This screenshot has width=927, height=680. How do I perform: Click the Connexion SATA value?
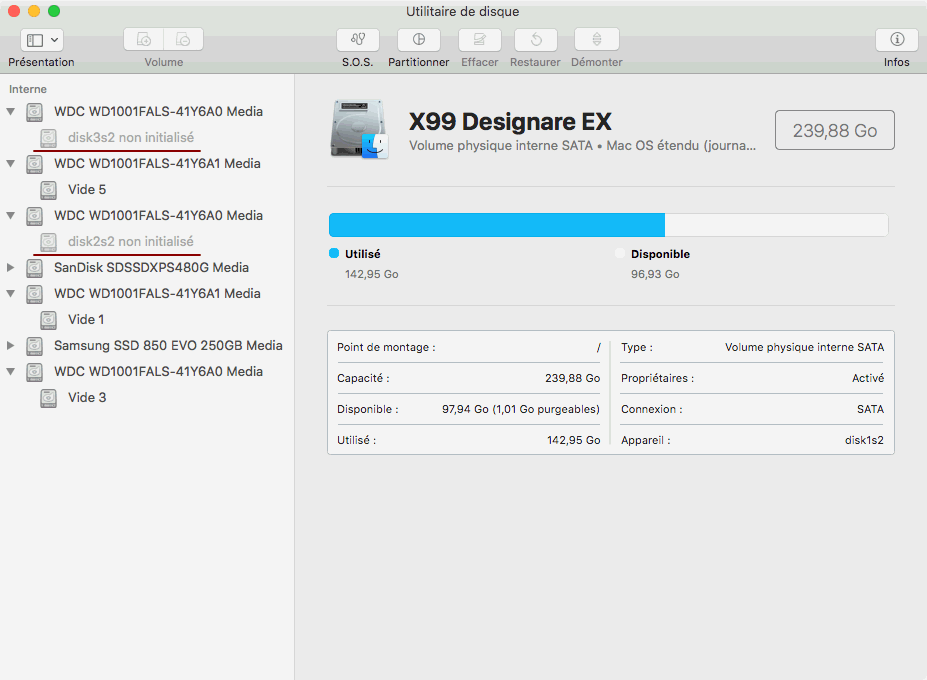click(x=870, y=409)
